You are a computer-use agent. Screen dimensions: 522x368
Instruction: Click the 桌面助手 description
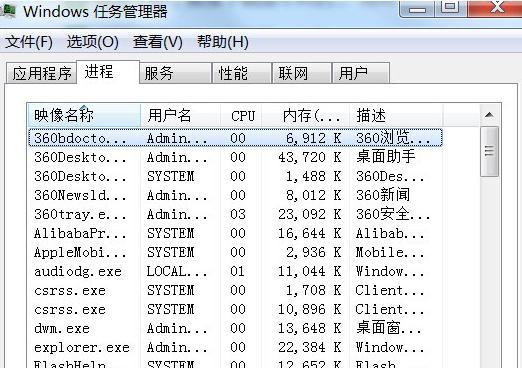pyautogui.click(x=385, y=157)
